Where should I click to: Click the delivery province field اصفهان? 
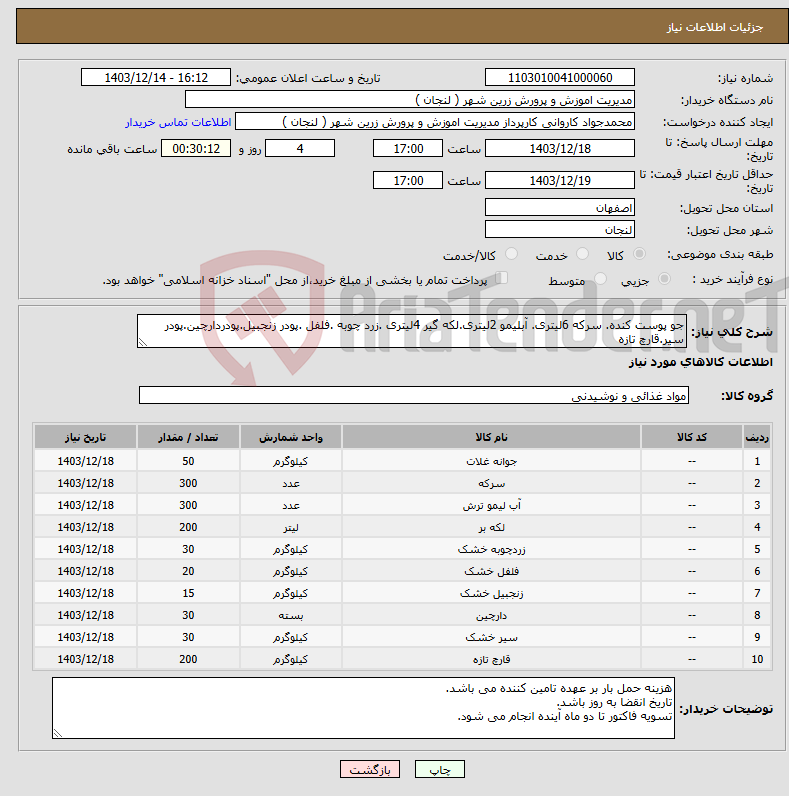point(560,208)
